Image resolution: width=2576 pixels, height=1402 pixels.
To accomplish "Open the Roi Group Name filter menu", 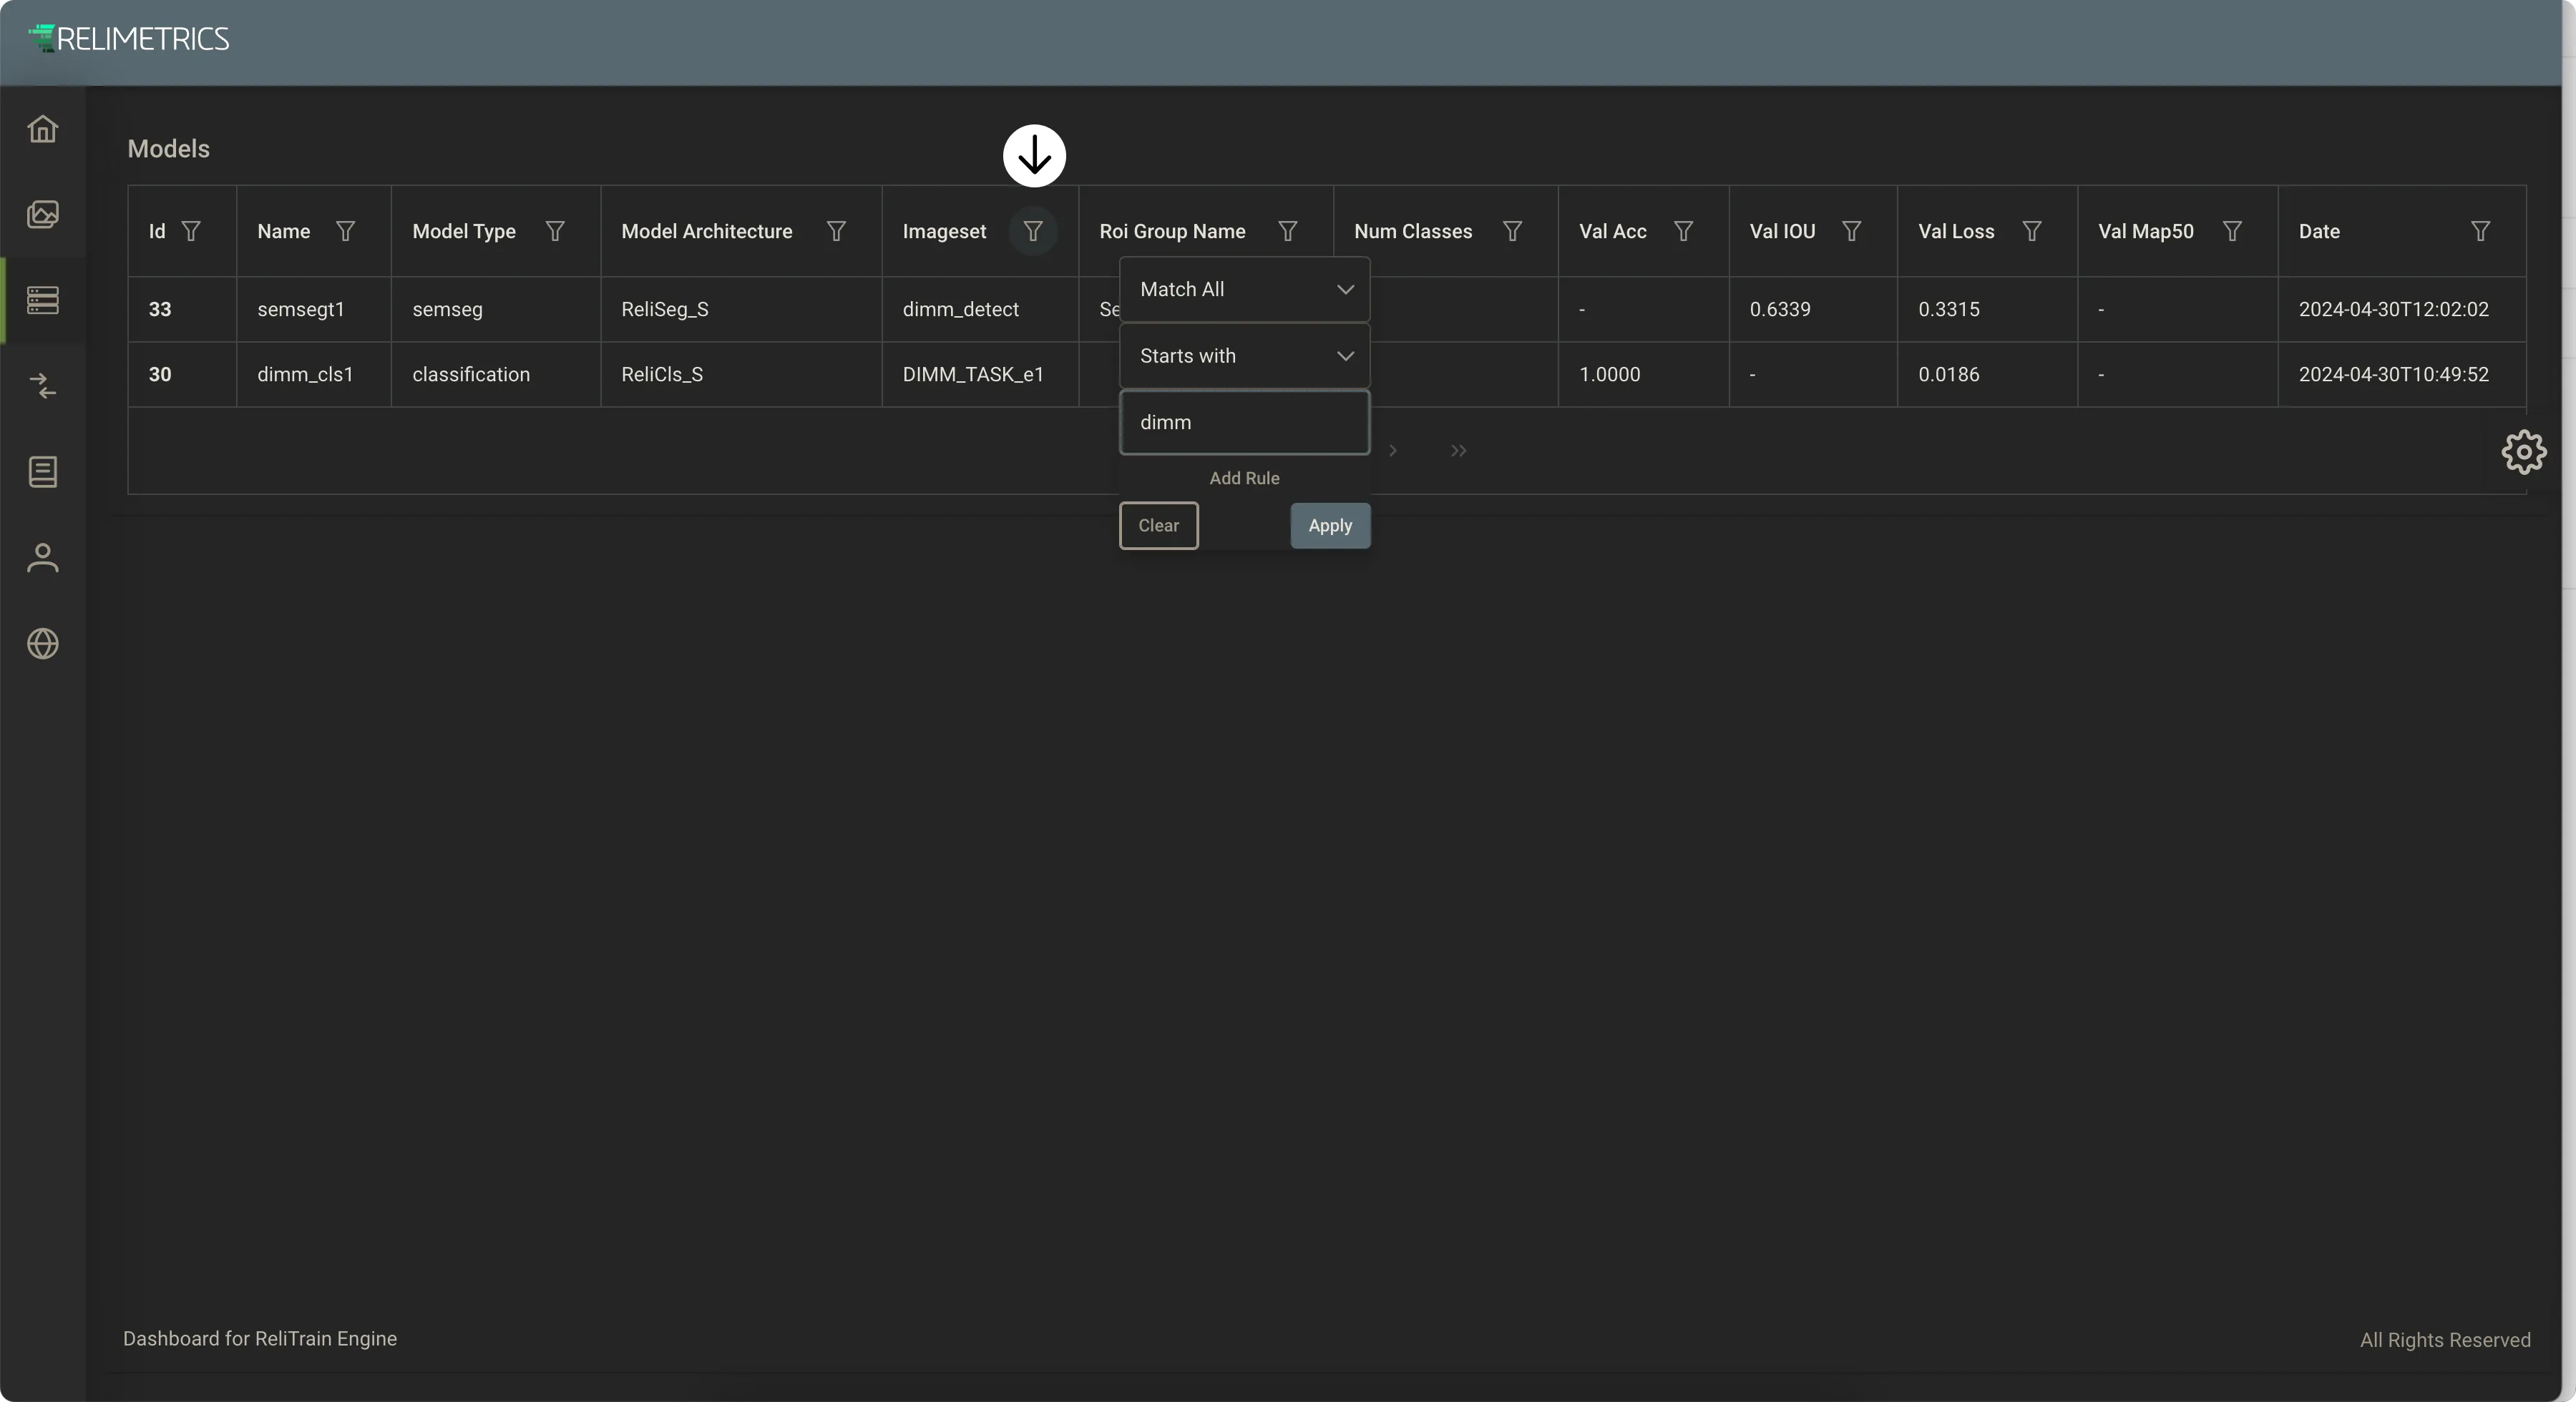I will (1288, 231).
